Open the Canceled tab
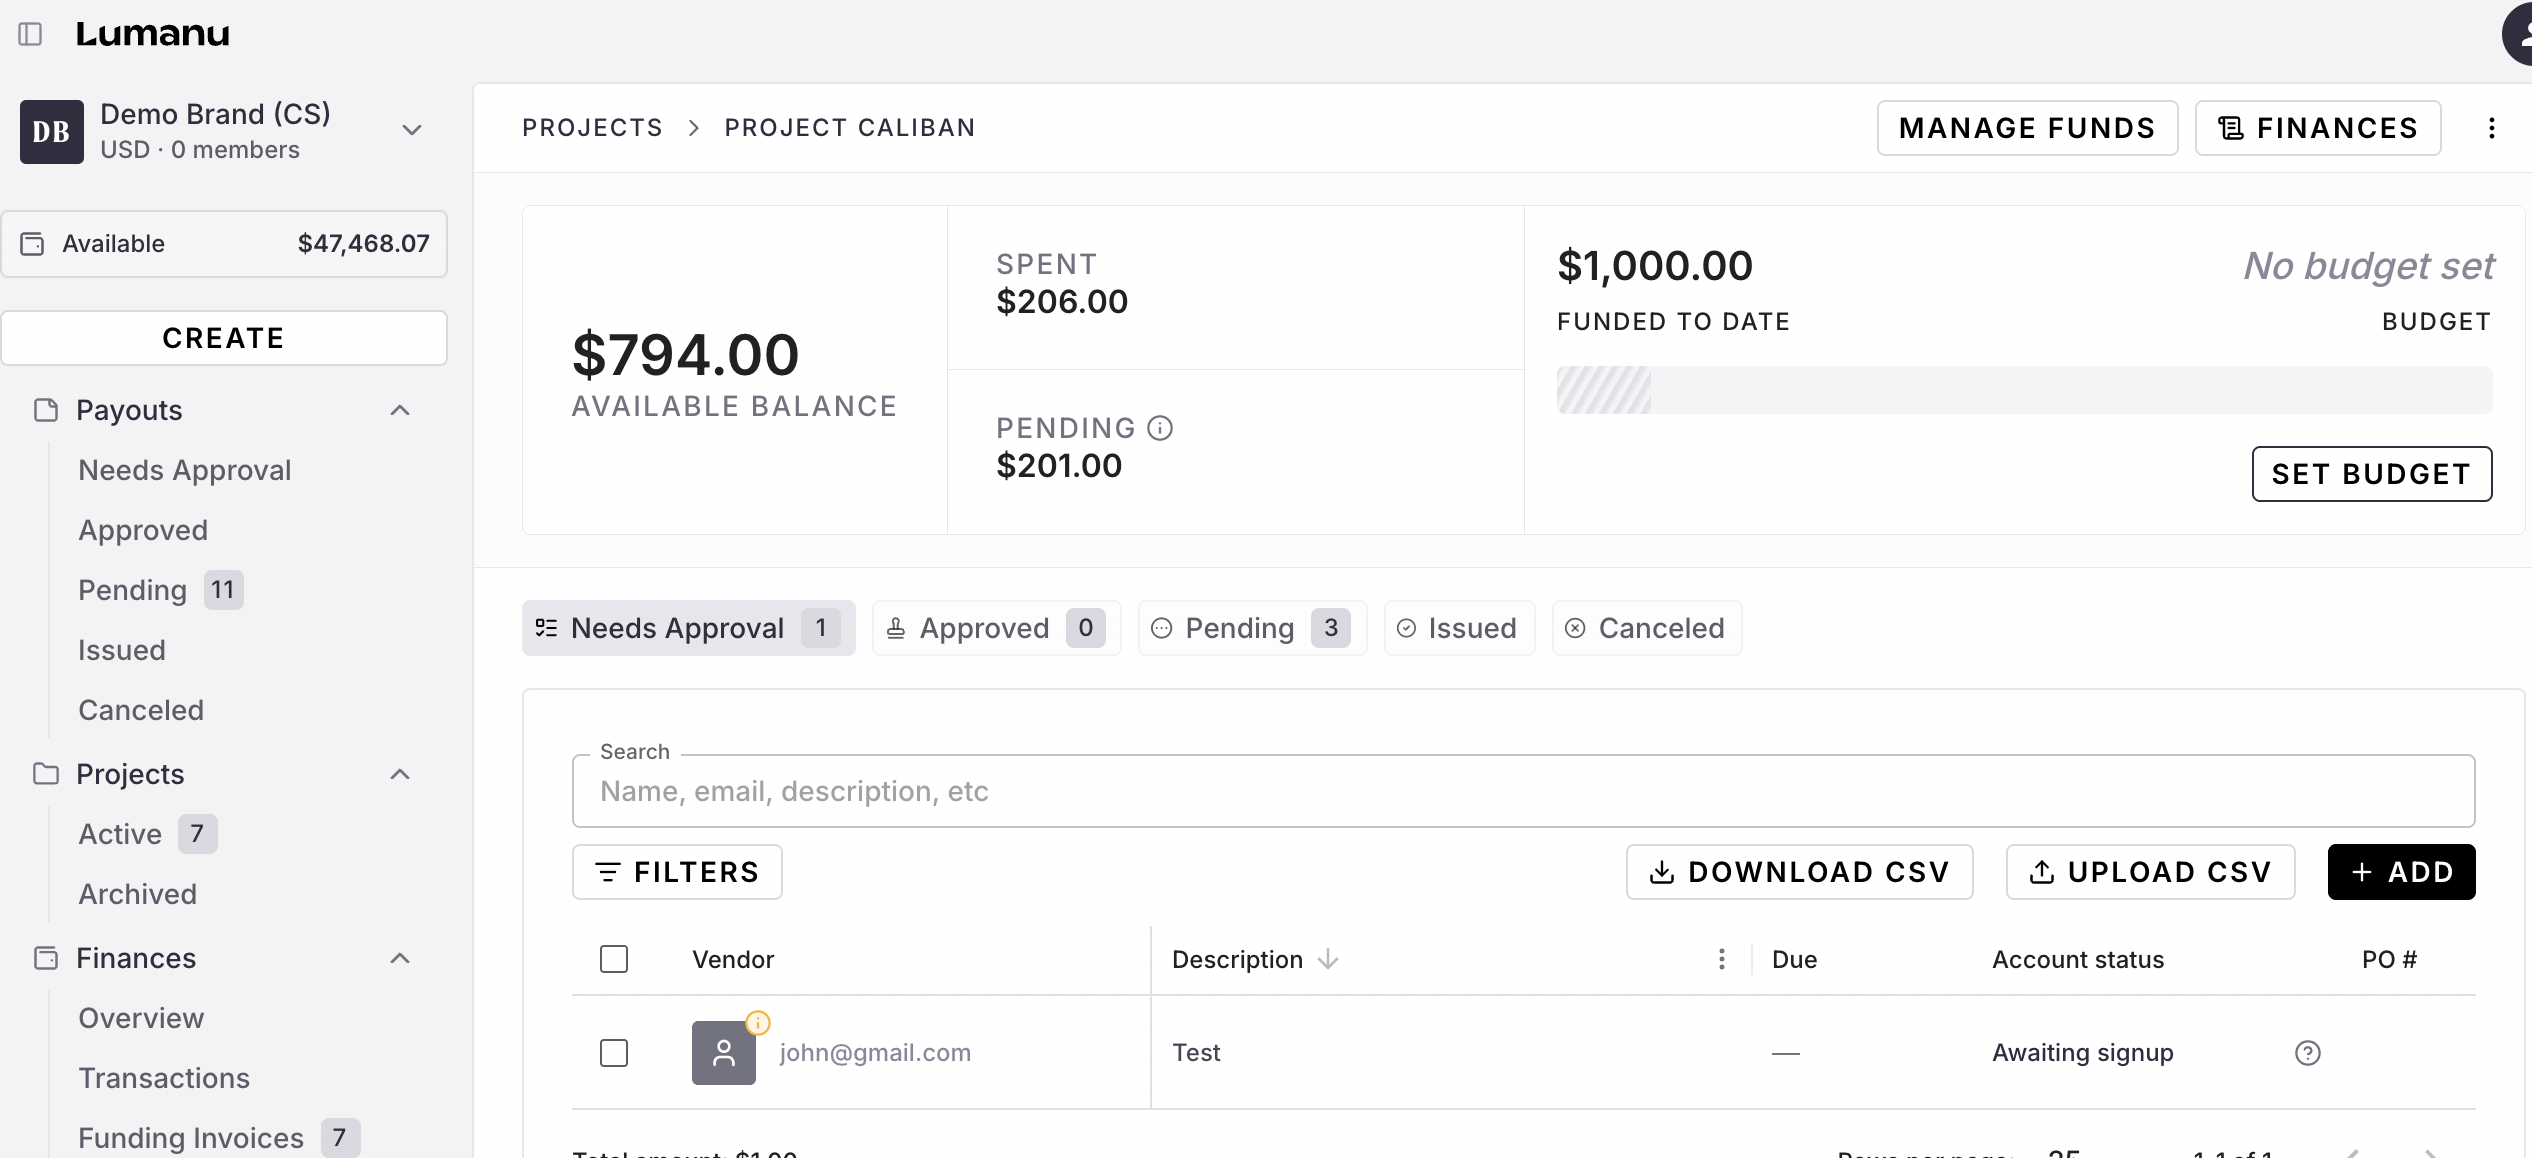Image resolution: width=2532 pixels, height=1158 pixels. [1646, 628]
